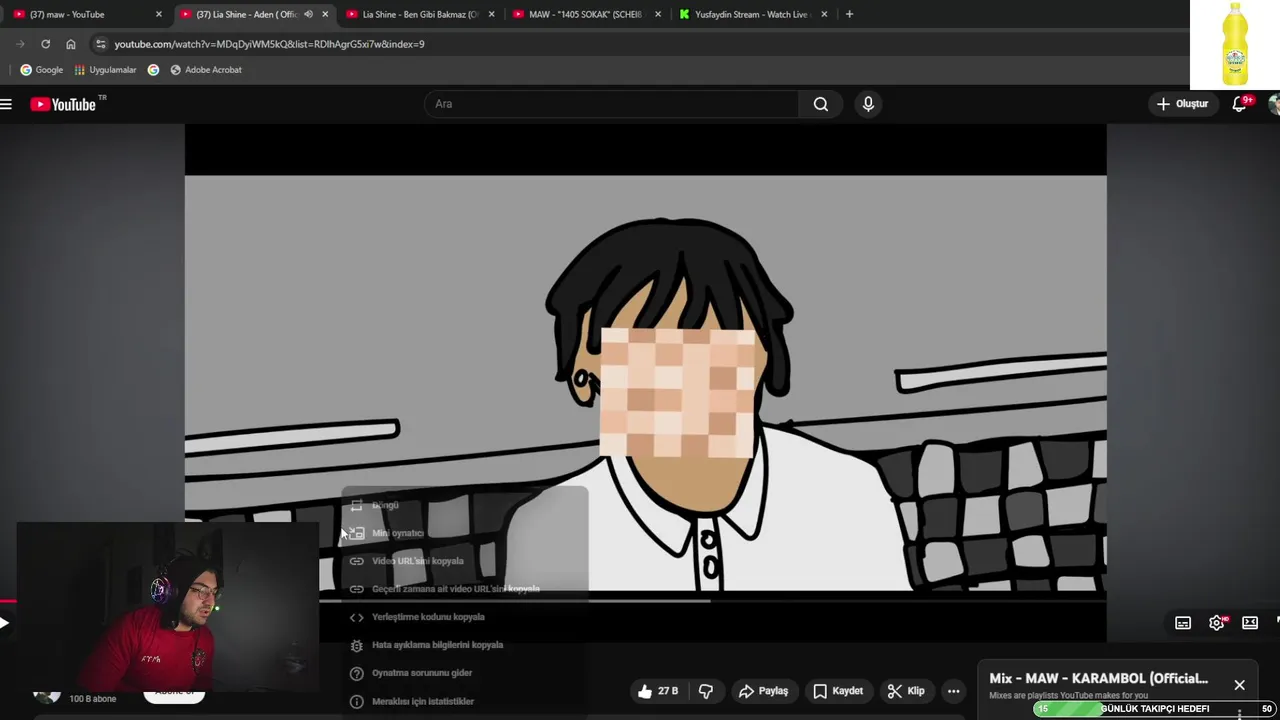
Task: Click the youtube.com URL address bar
Action: coord(269,44)
